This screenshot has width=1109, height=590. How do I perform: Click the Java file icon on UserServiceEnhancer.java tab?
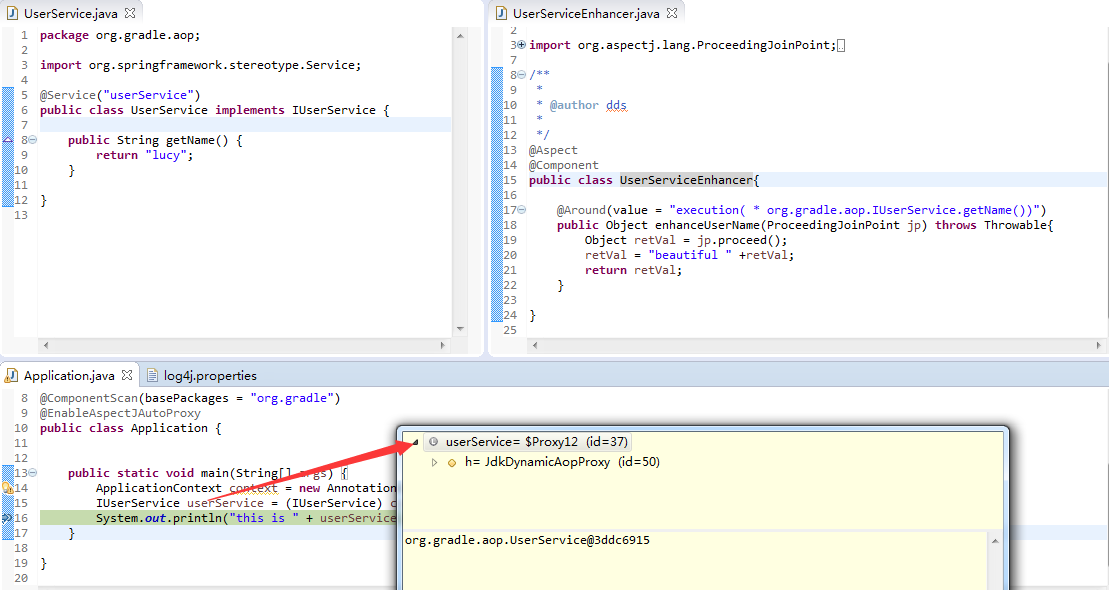tap(501, 13)
